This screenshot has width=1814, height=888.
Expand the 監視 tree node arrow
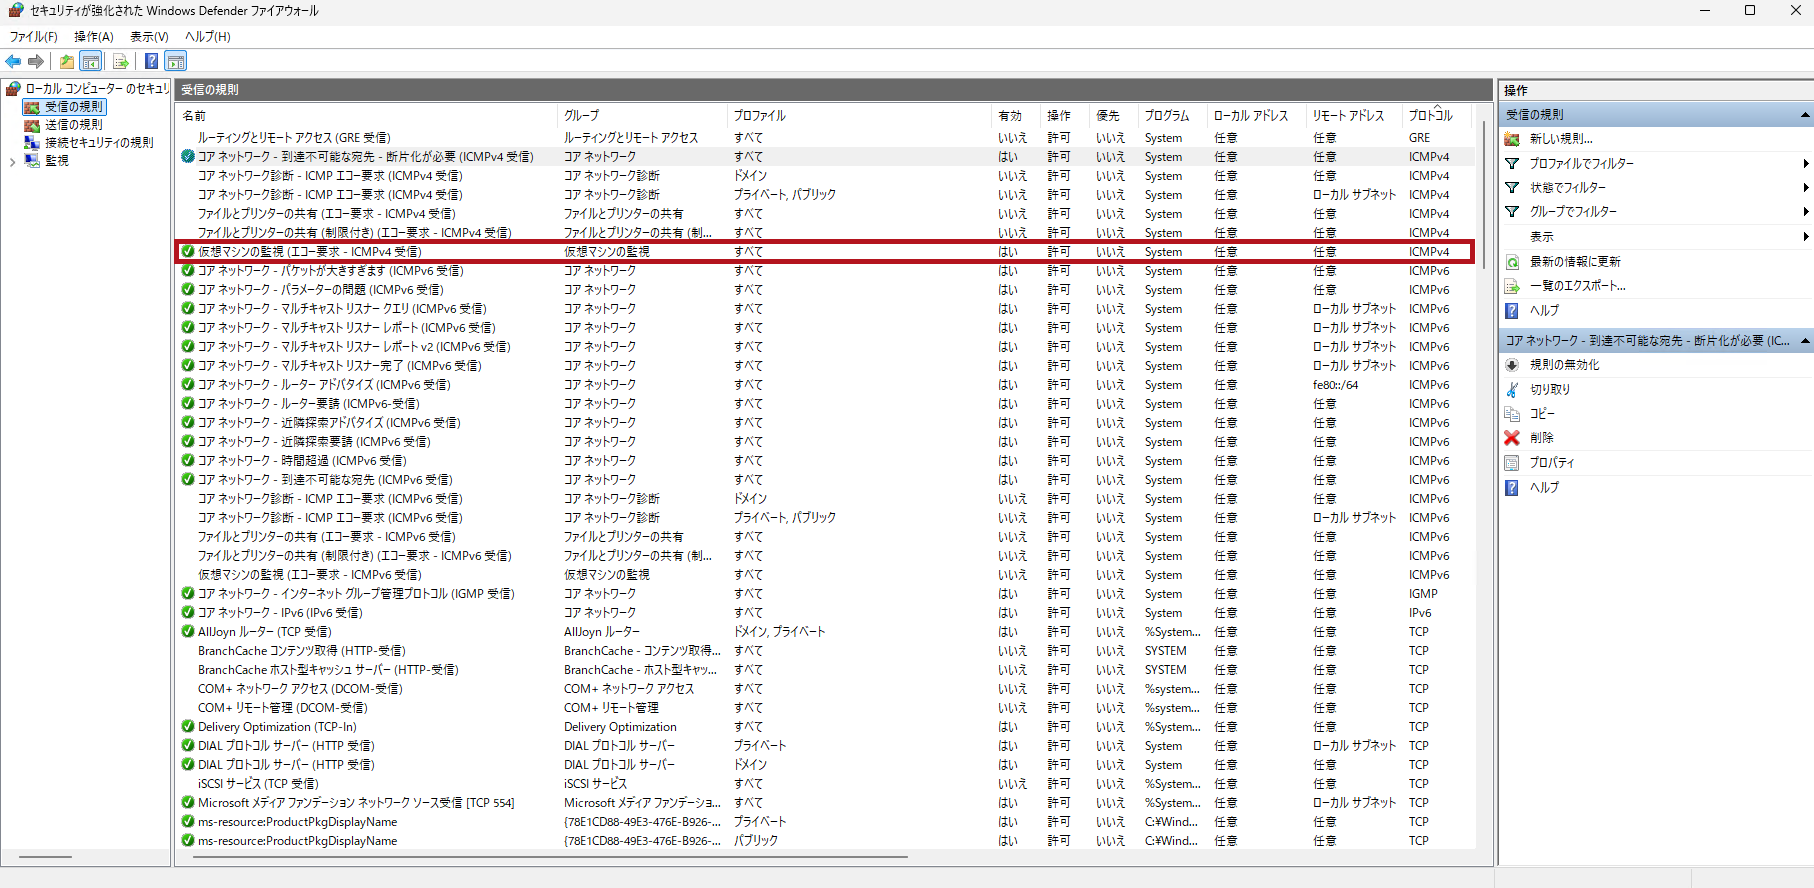point(12,161)
